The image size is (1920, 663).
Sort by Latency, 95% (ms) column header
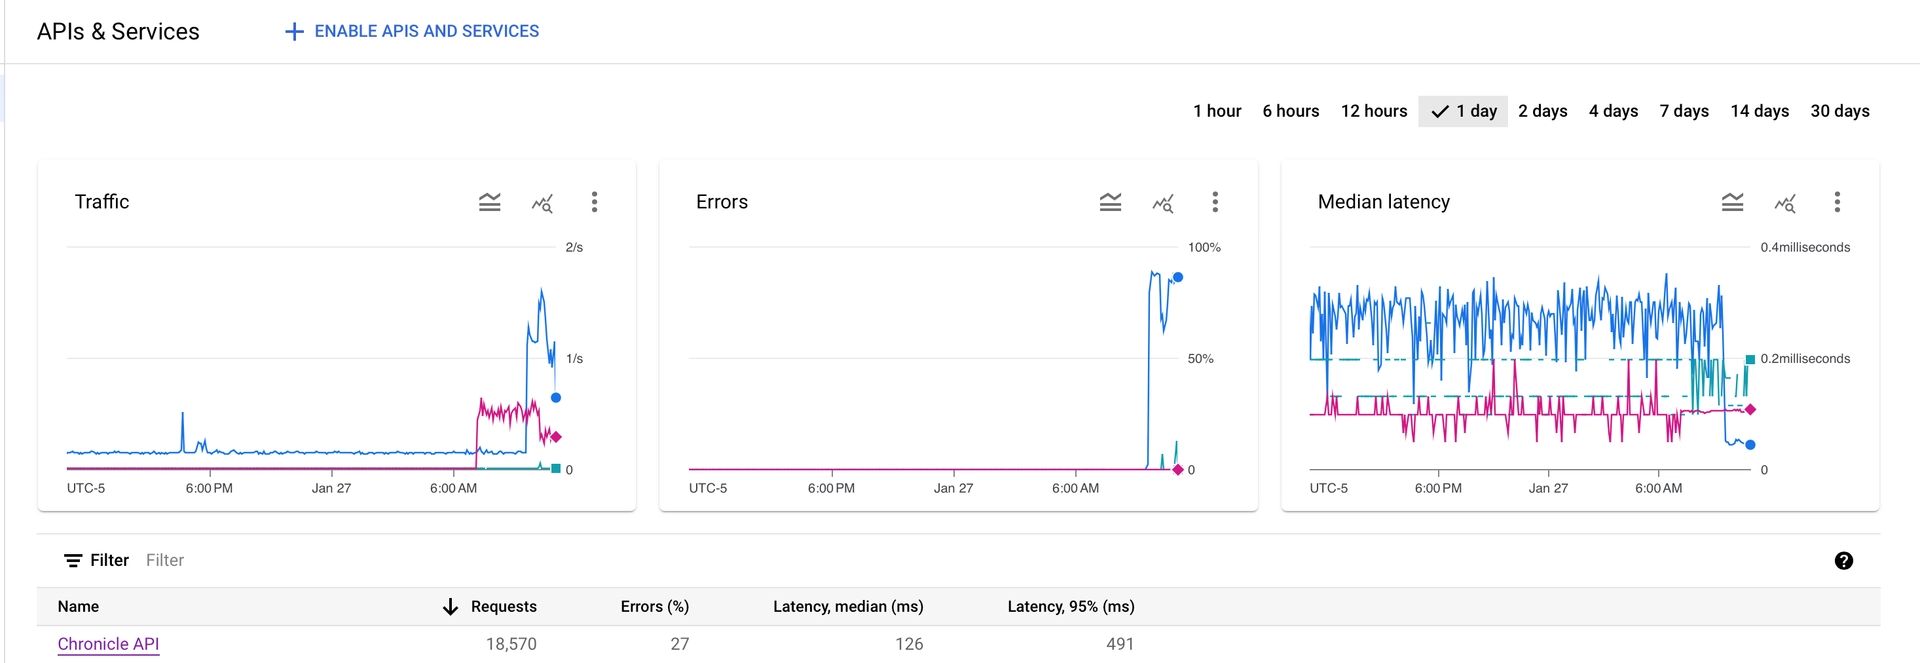click(1071, 607)
